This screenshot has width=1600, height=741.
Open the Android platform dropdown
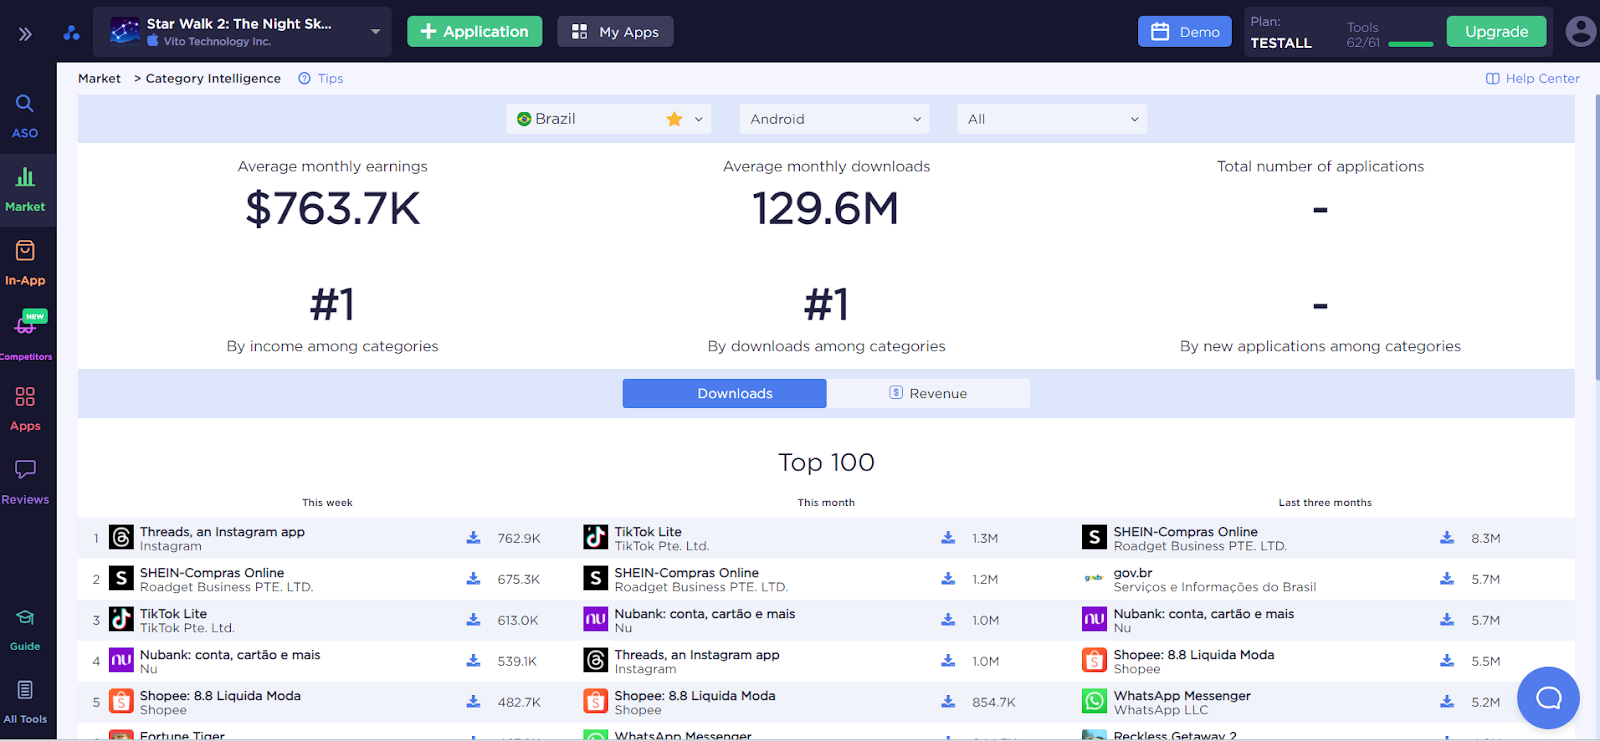pyautogui.click(x=835, y=119)
